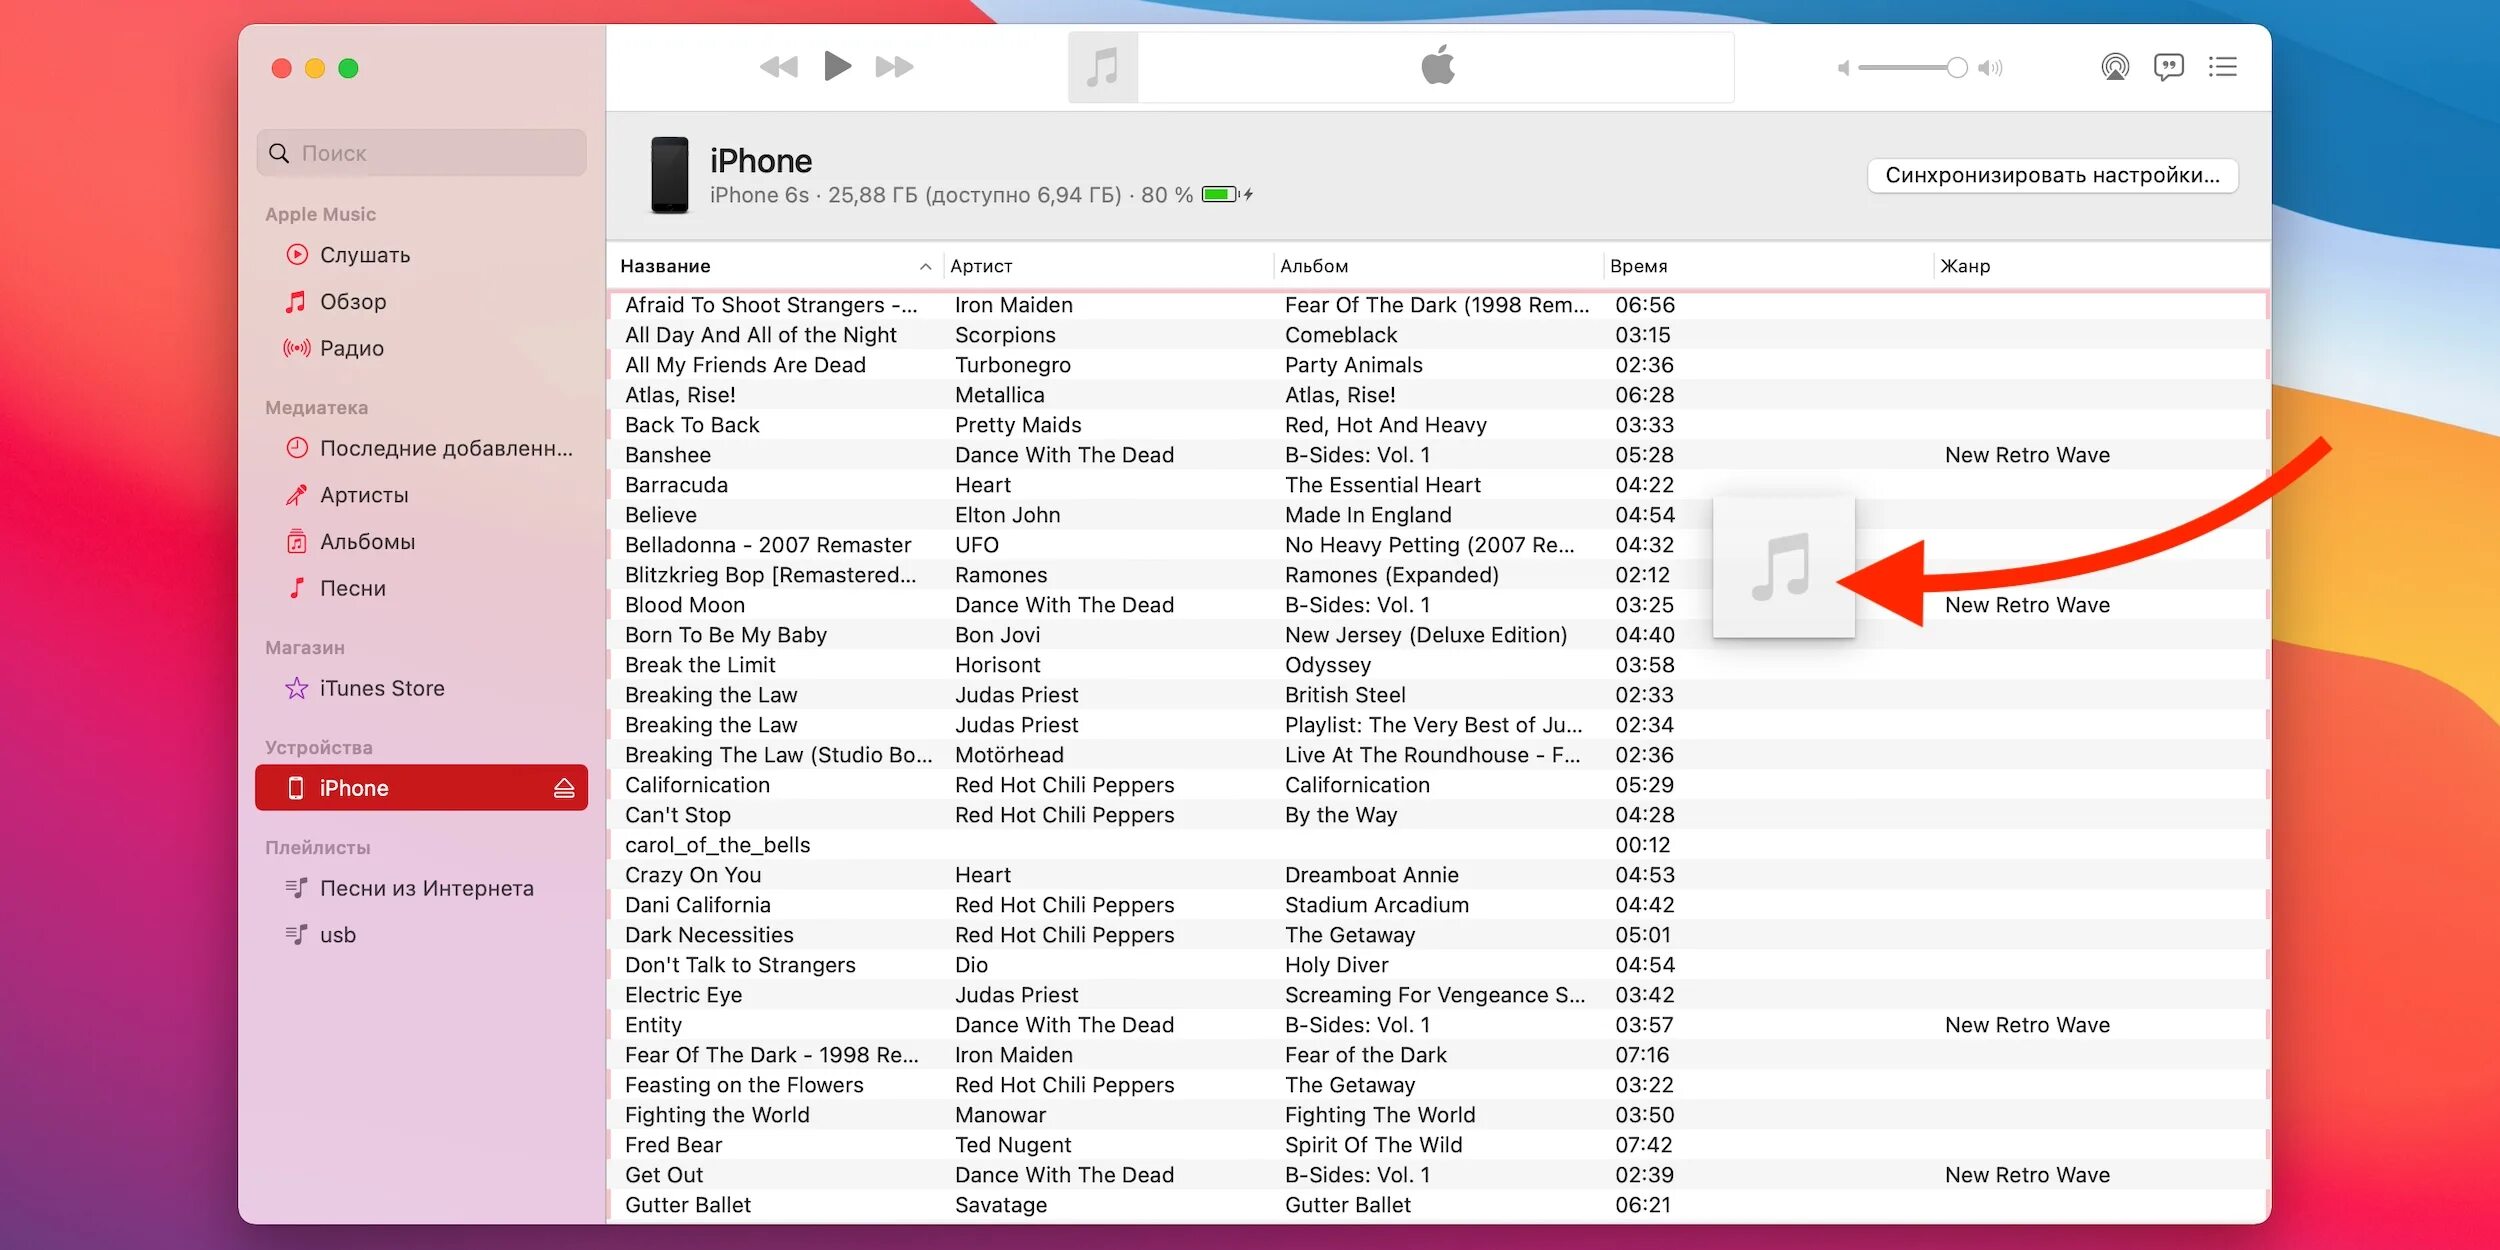Open the Песни из Интернета playlist
The height and width of the screenshot is (1250, 2500).
click(426, 888)
